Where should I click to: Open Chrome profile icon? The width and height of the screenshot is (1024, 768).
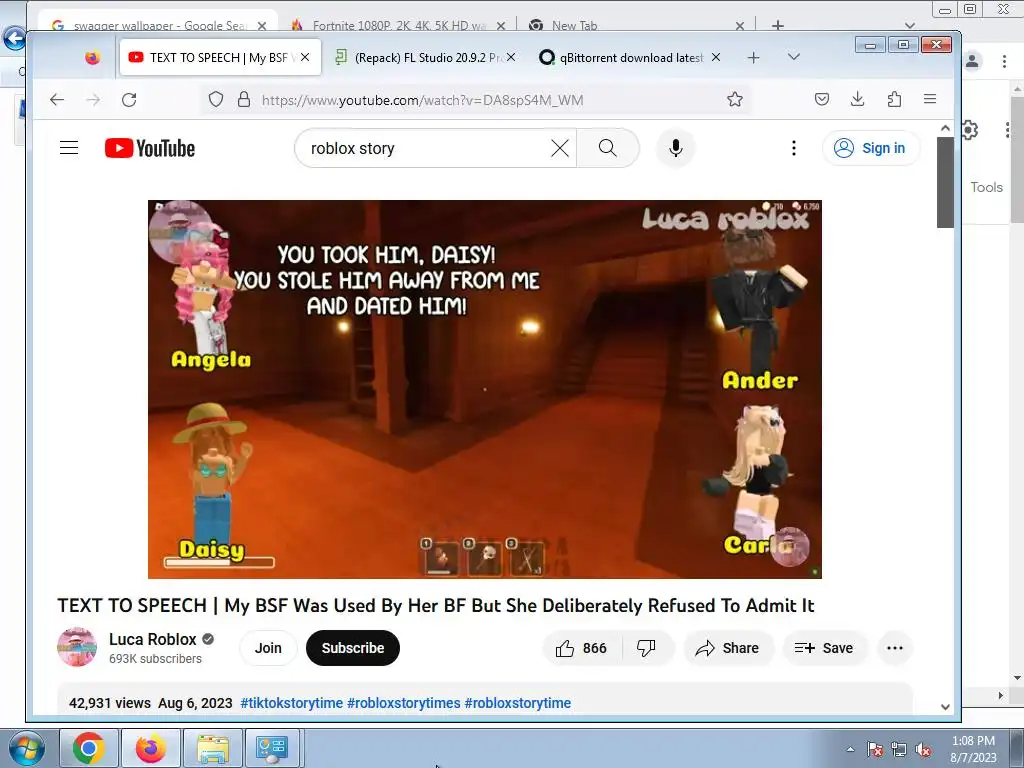point(972,61)
